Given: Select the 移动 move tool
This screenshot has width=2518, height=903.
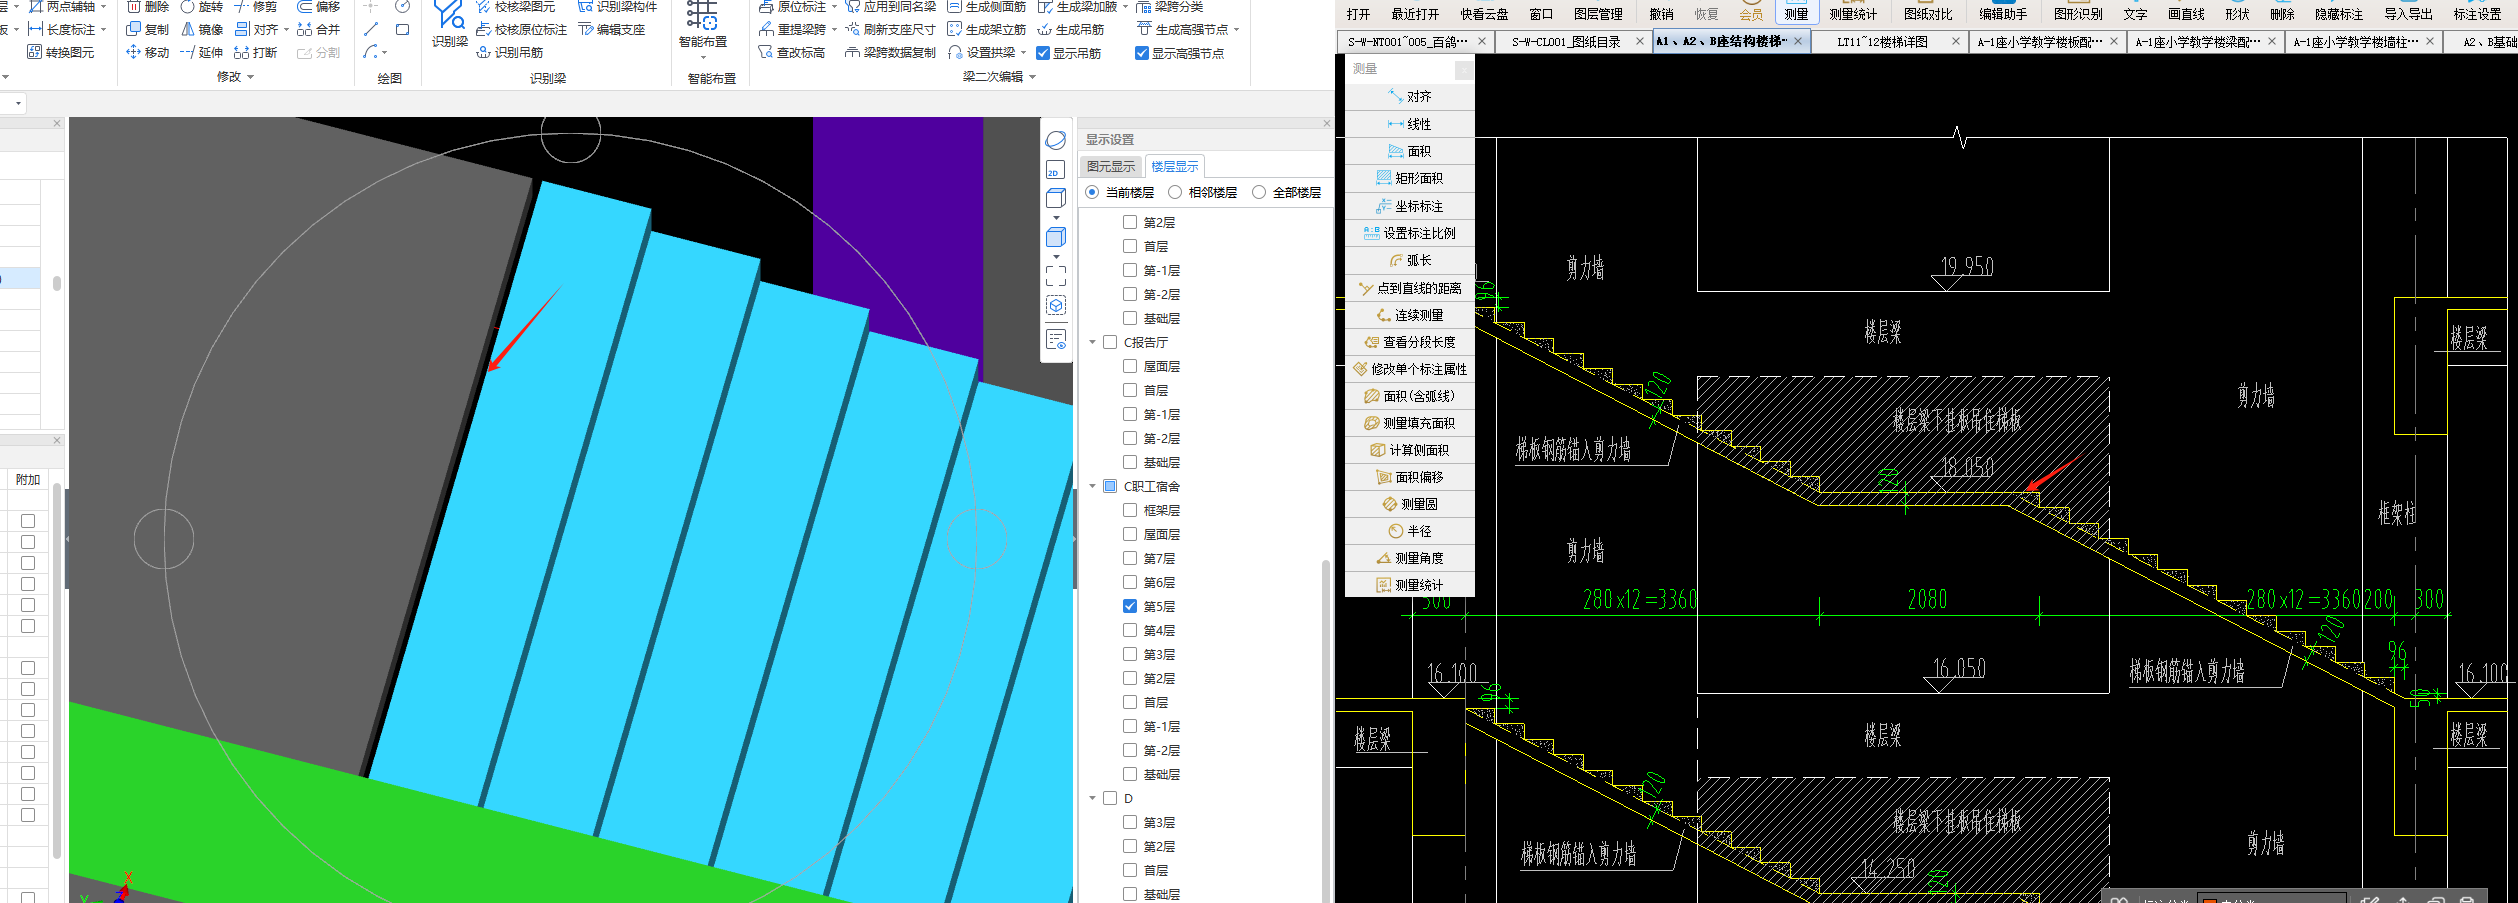Looking at the screenshot, I should click(x=148, y=52).
